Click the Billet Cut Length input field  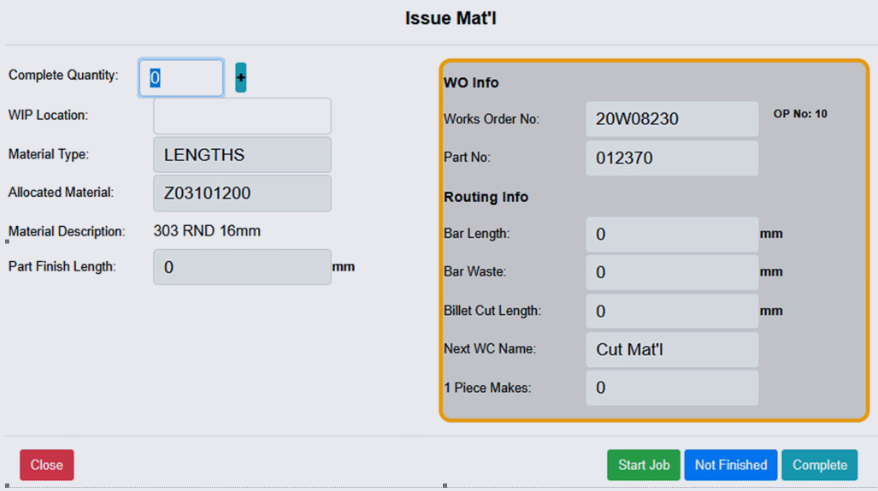pos(672,311)
